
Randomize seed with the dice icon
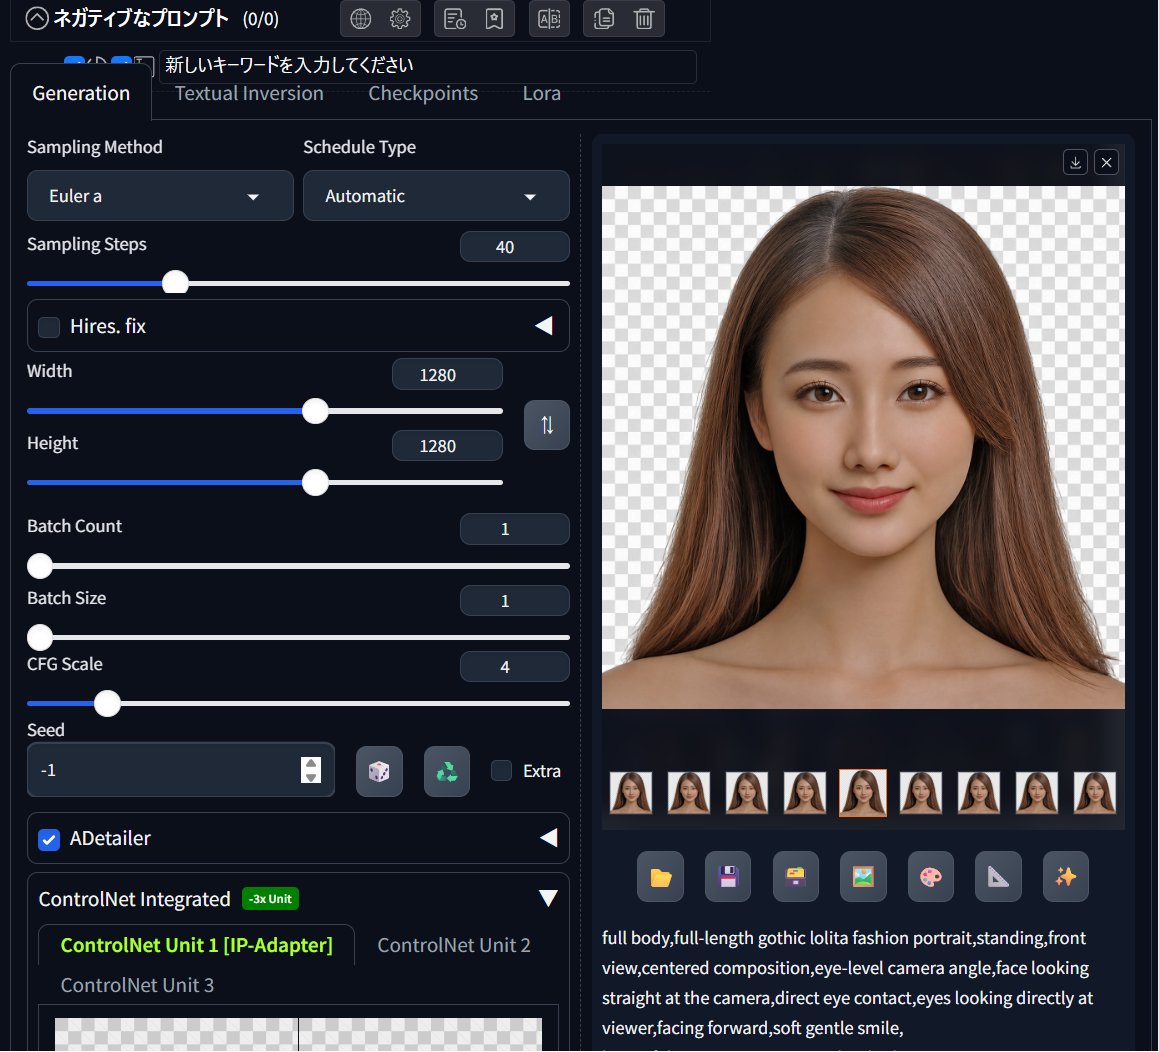[x=379, y=772]
